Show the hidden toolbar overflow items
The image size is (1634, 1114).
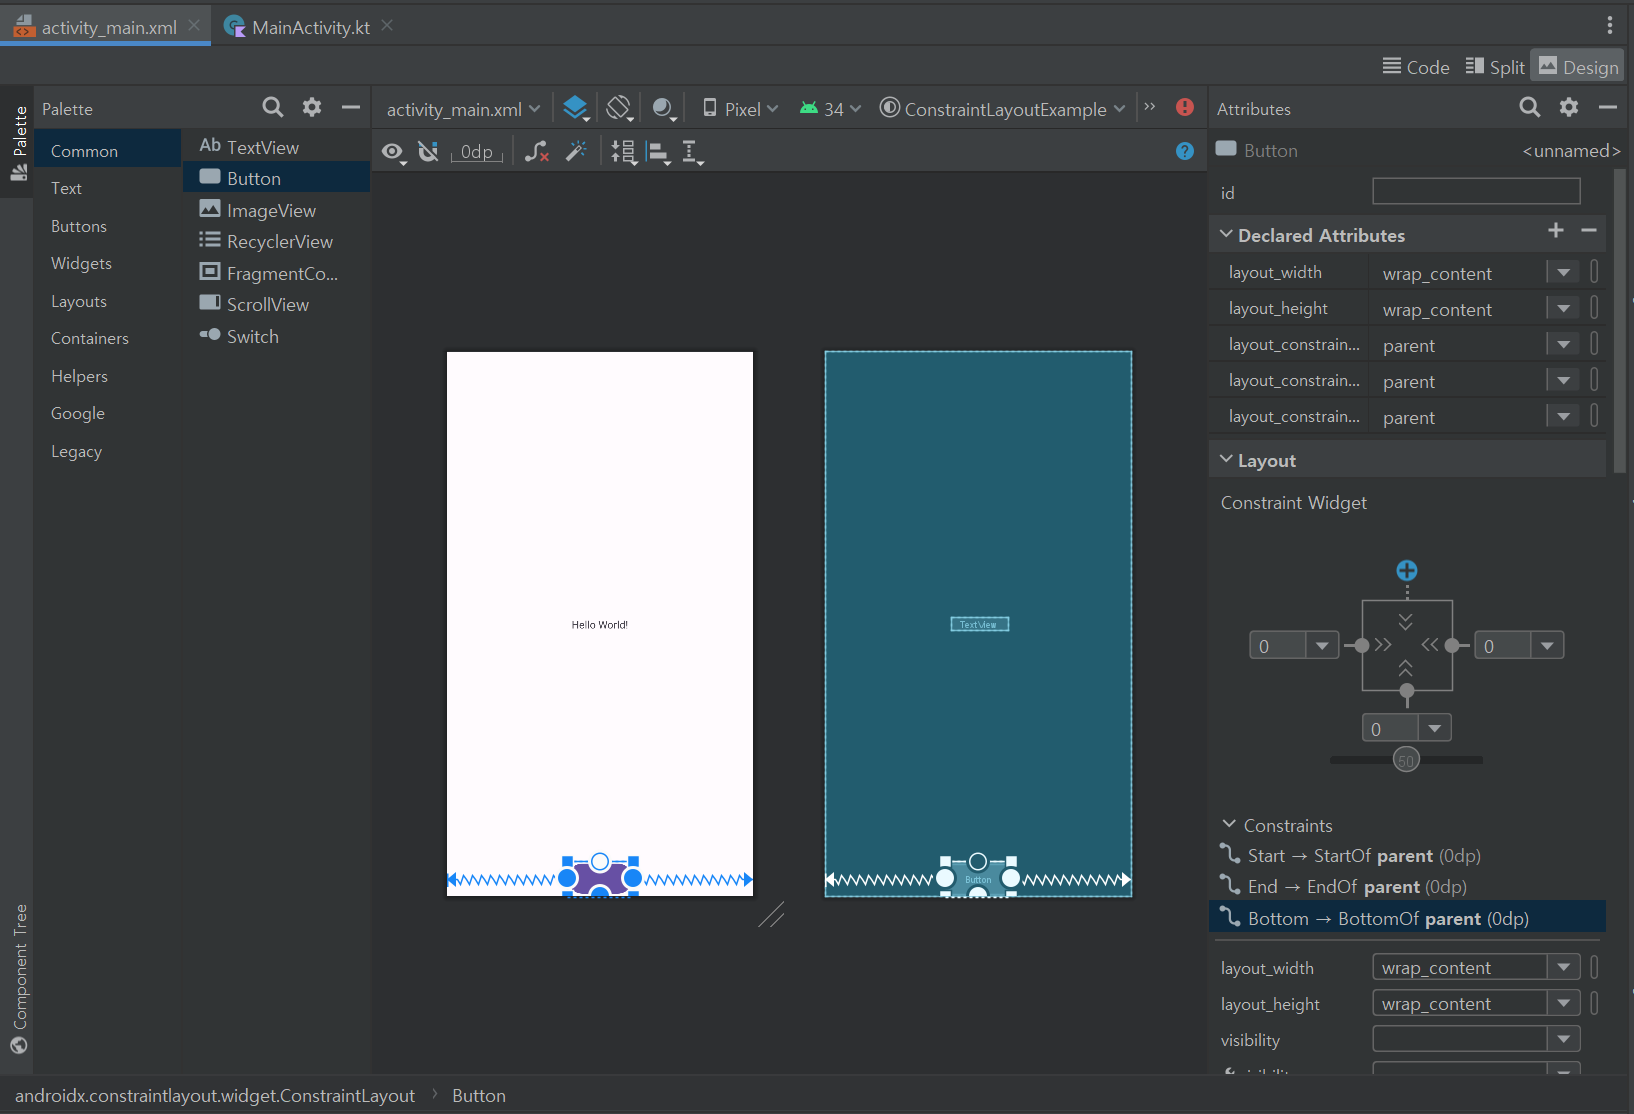(1150, 107)
